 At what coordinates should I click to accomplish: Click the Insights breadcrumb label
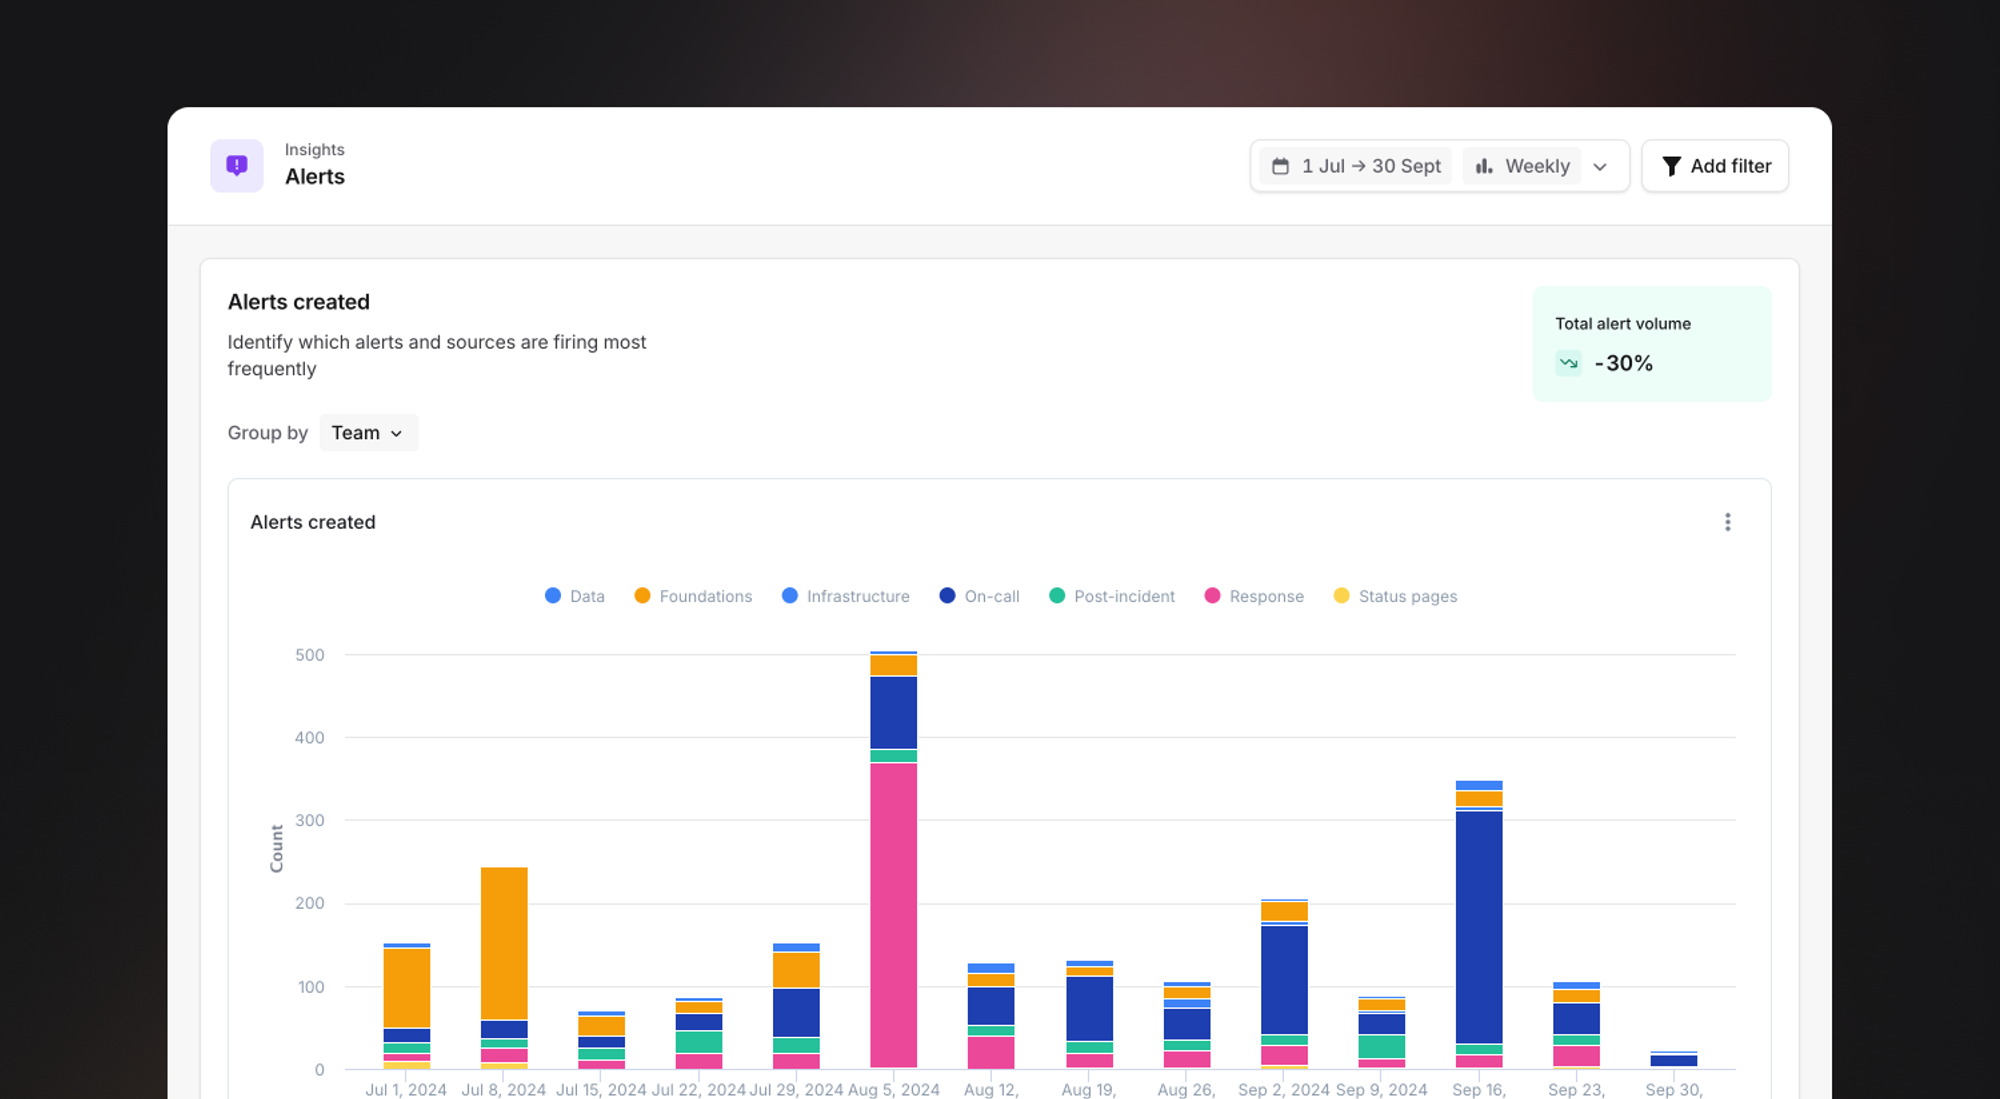pyautogui.click(x=314, y=149)
